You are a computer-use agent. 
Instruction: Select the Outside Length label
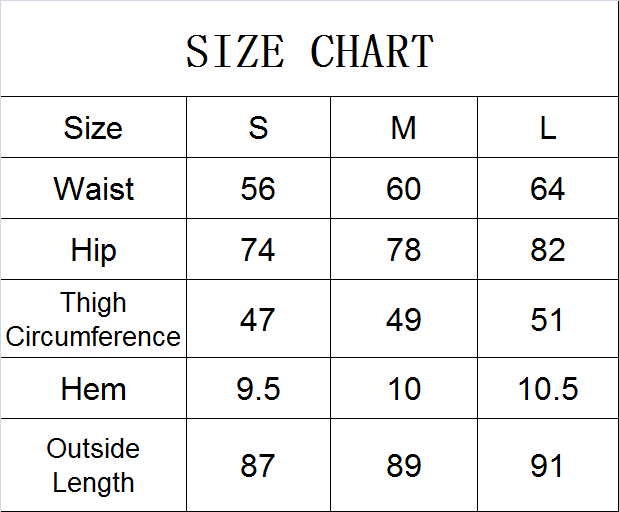coord(93,466)
